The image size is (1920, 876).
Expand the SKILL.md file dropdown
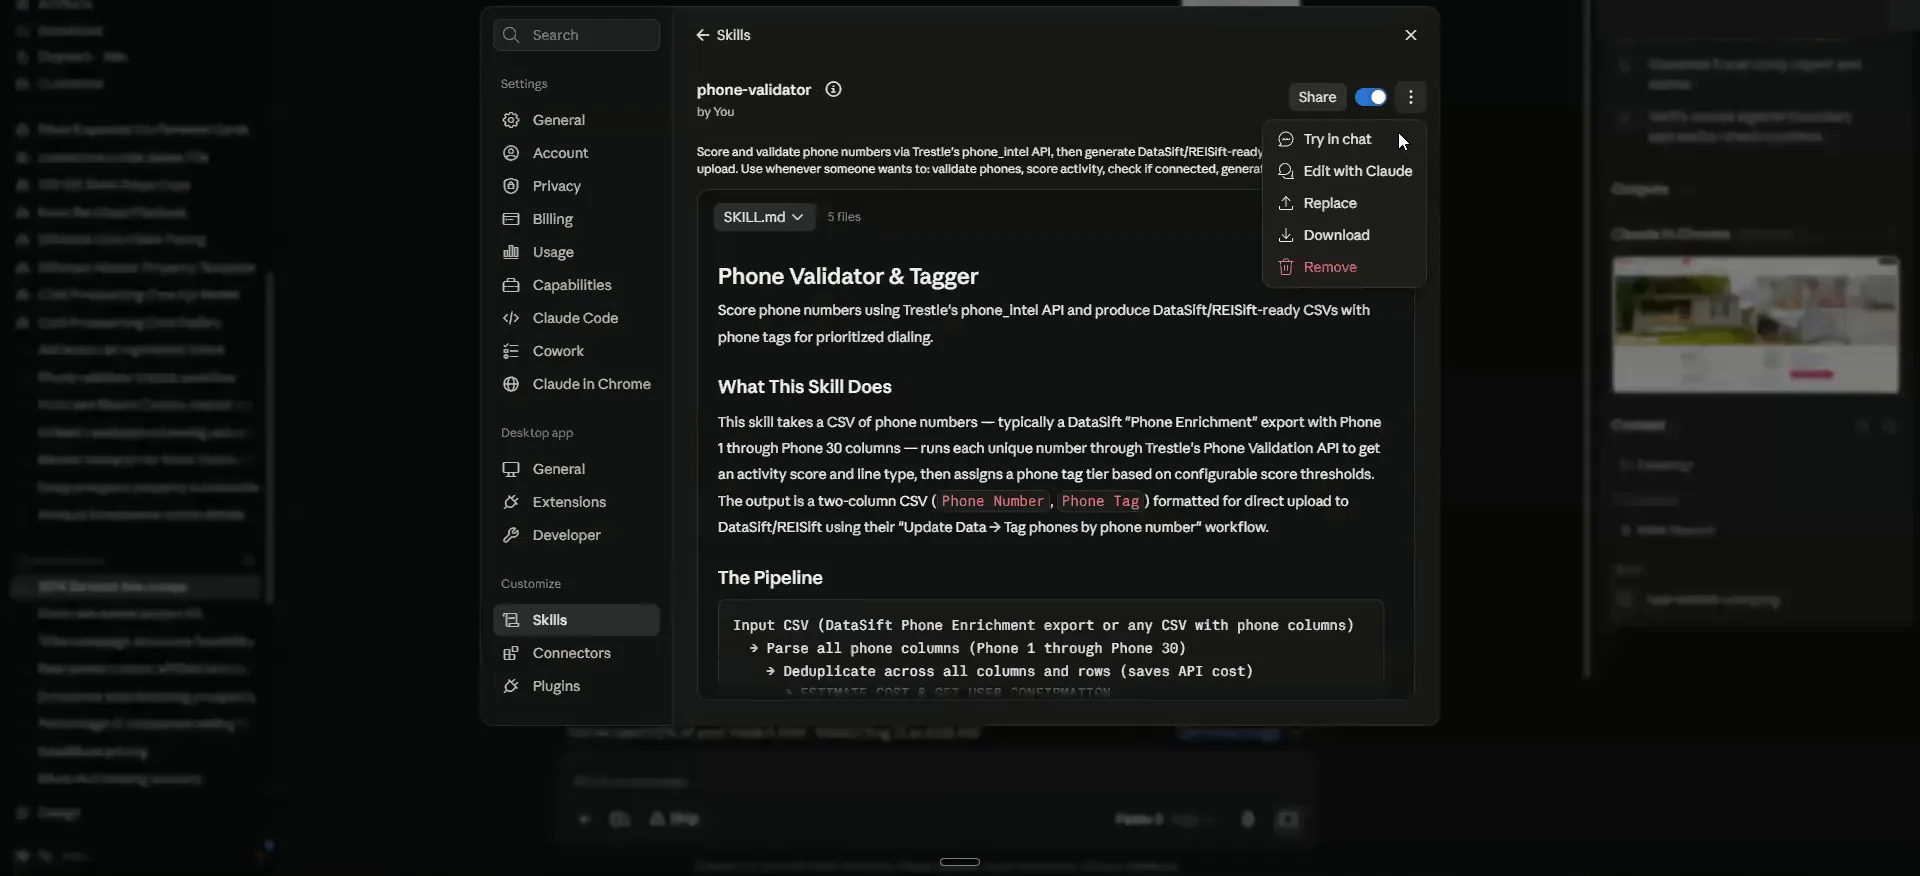(764, 217)
